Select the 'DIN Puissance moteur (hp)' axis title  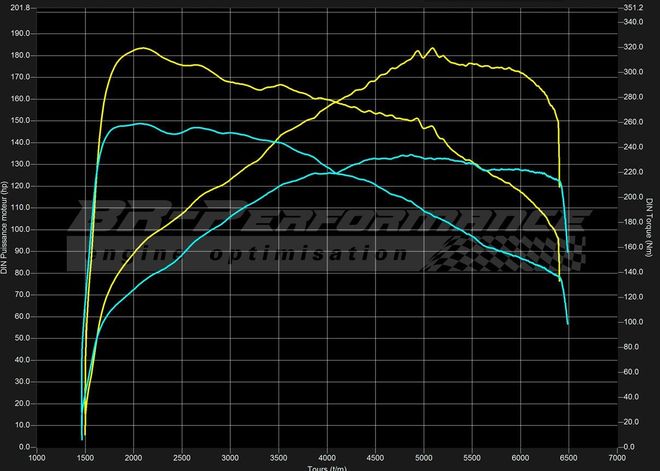(5, 227)
